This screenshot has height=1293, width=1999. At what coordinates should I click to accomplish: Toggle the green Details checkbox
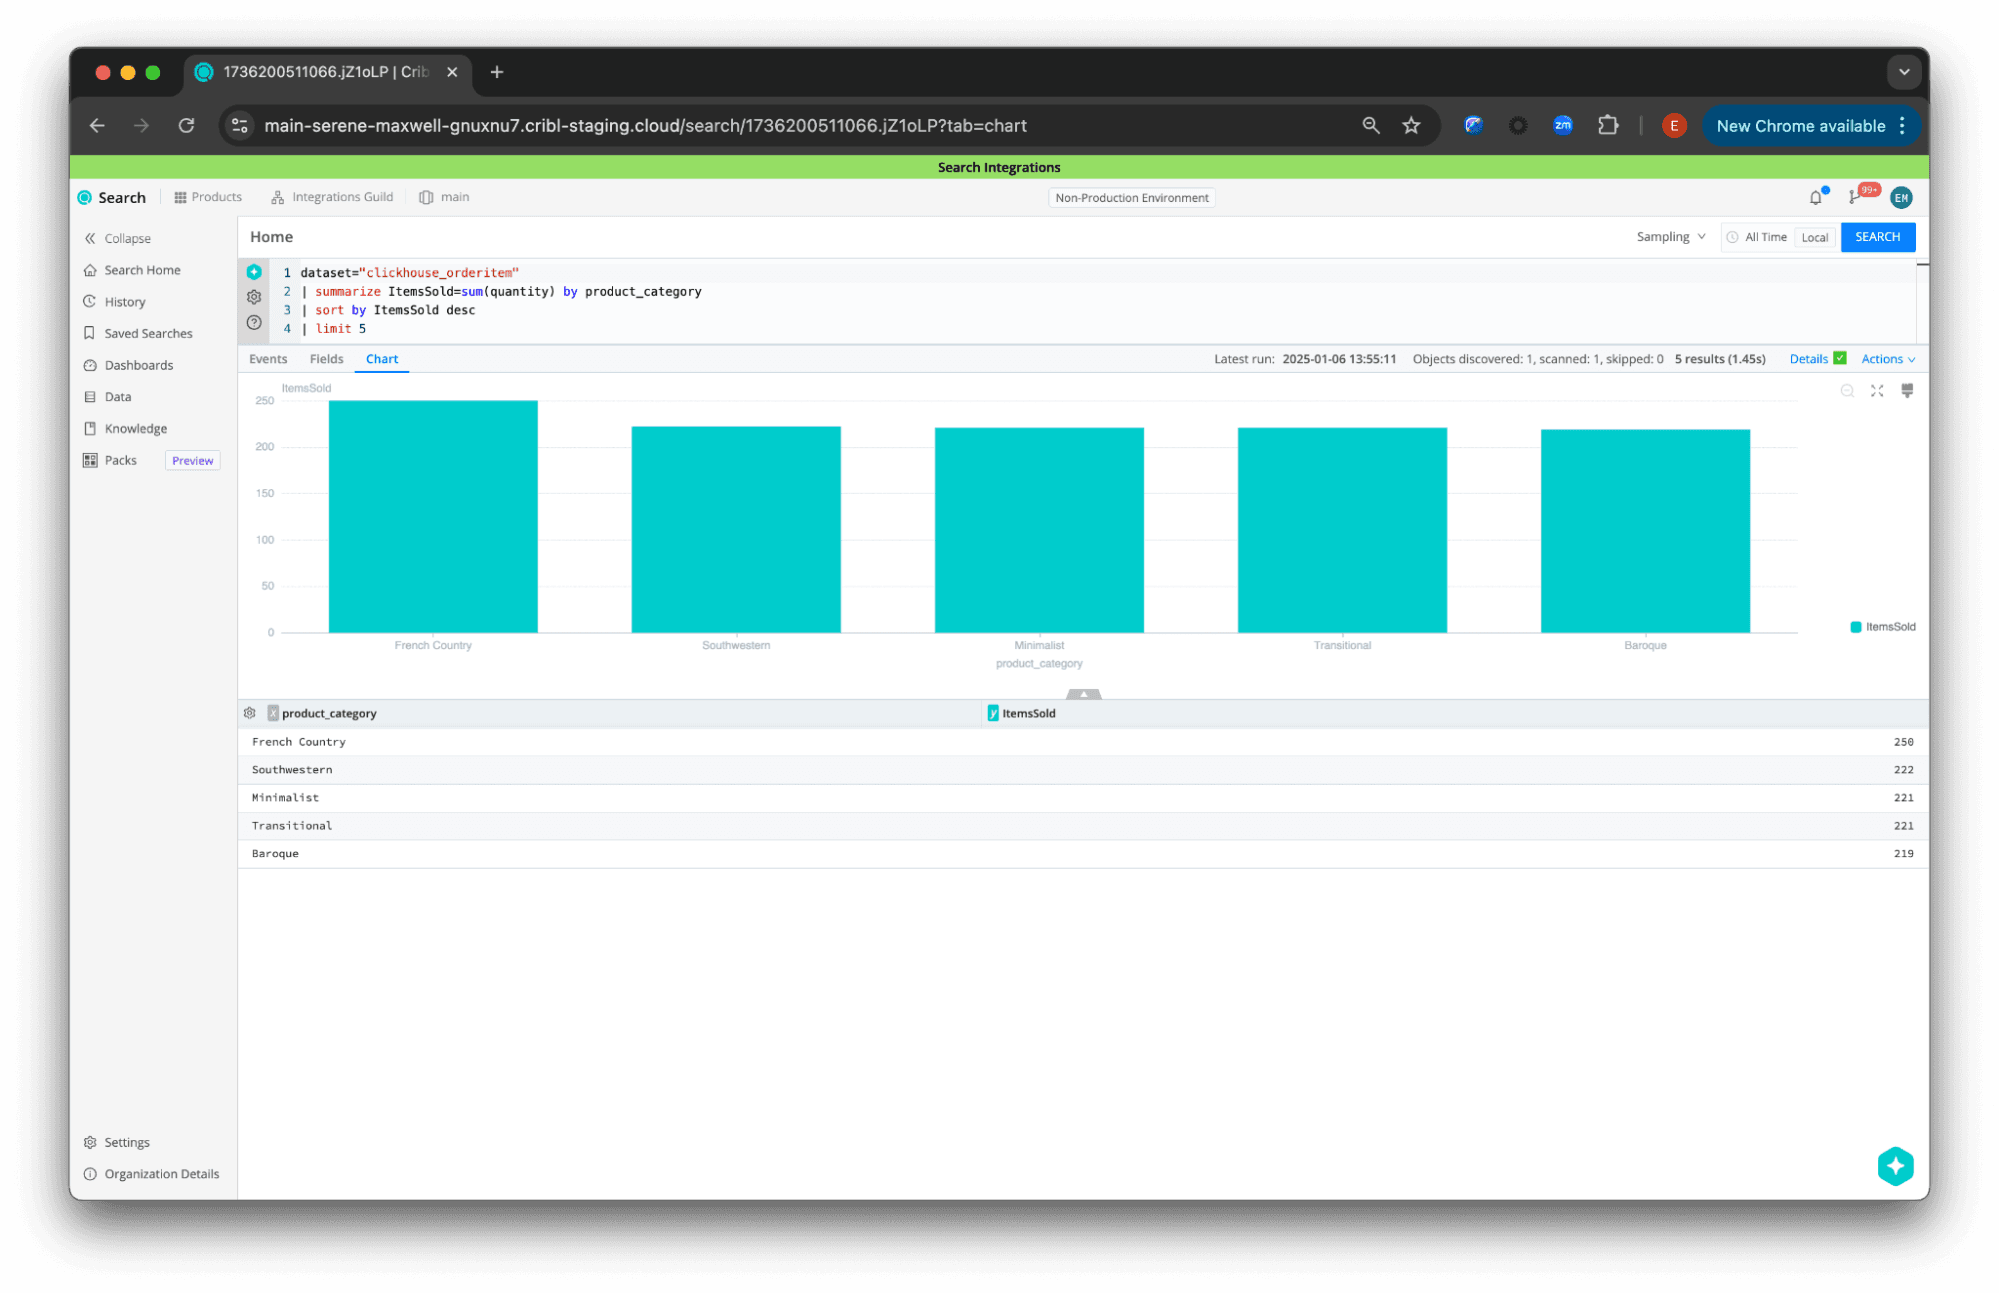click(x=1840, y=358)
